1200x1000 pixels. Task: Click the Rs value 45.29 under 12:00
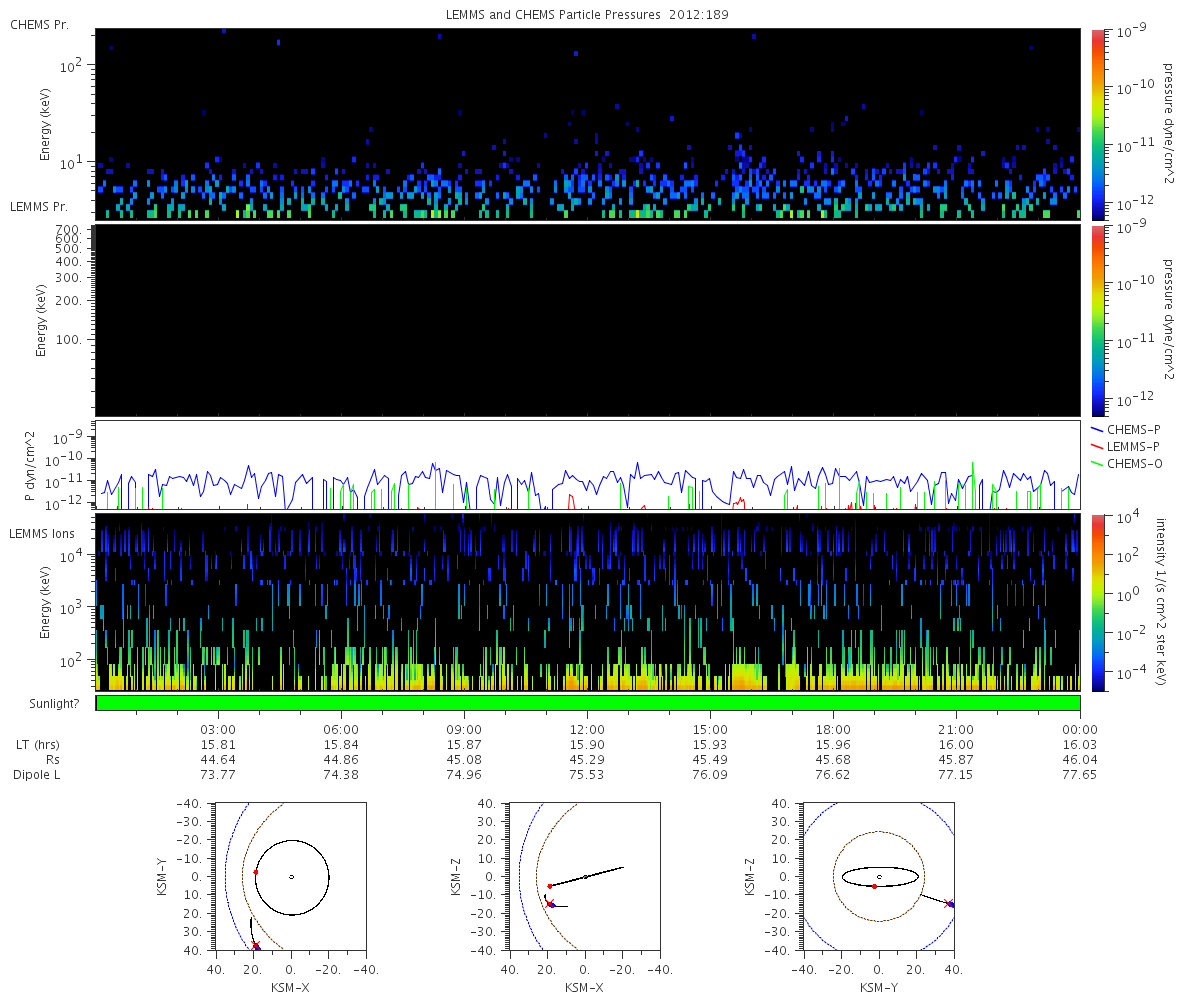coord(587,760)
